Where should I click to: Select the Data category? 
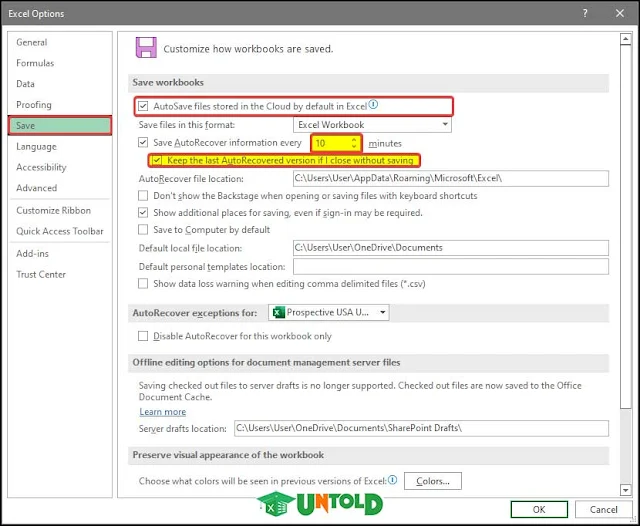[25, 84]
